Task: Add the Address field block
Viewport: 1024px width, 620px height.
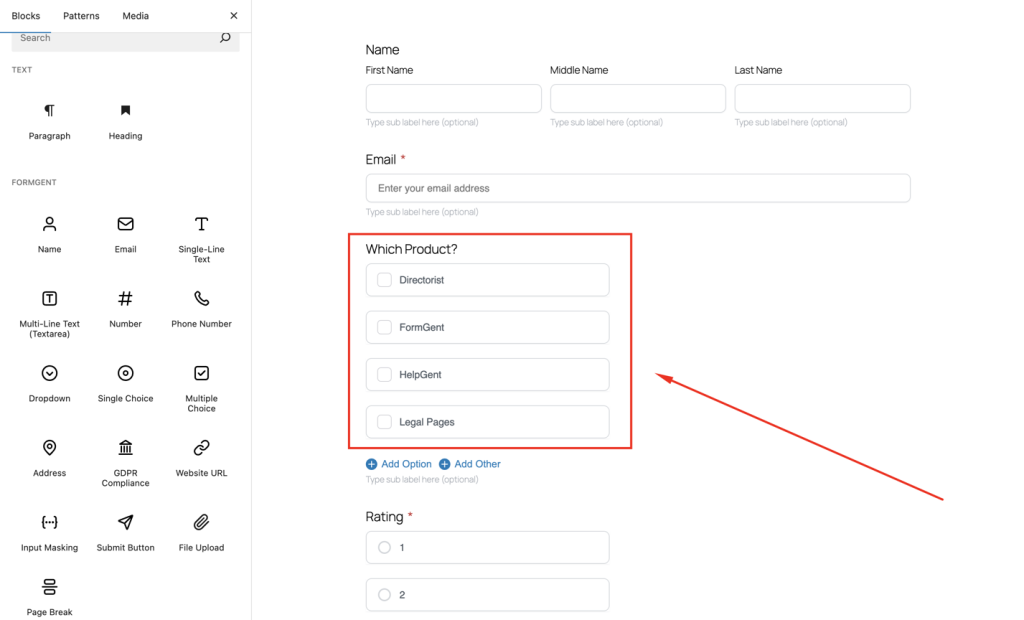Action: [x=50, y=459]
